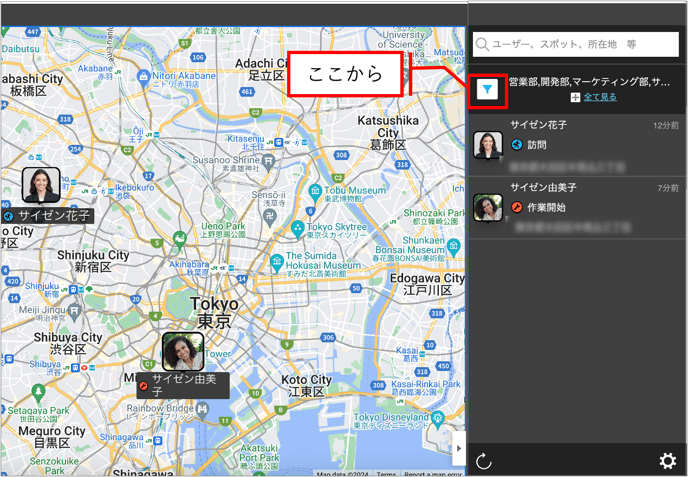The image size is (688, 477).
Task: Click the search field for users and spots
Action: (x=576, y=44)
